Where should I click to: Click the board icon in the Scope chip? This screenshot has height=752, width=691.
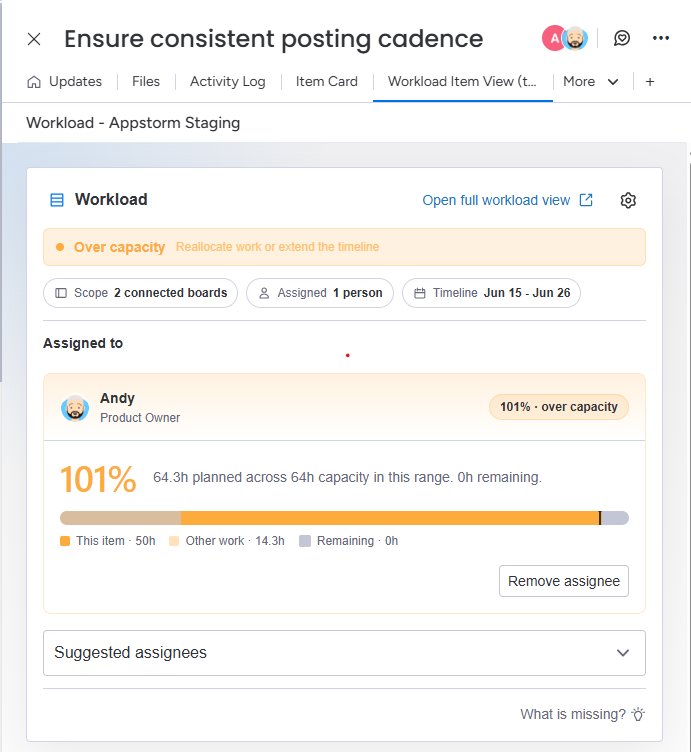click(61, 293)
